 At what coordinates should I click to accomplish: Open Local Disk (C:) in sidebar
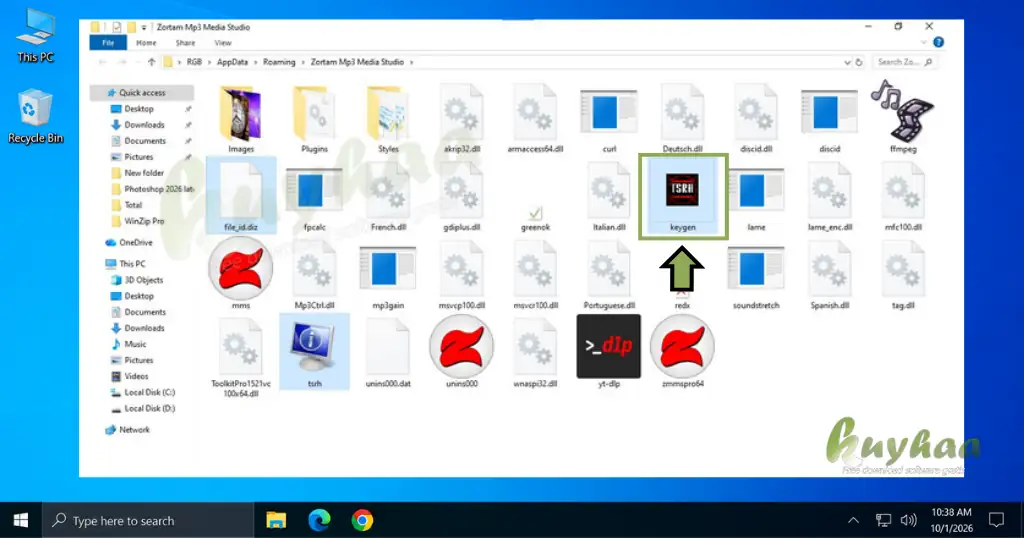pos(150,392)
